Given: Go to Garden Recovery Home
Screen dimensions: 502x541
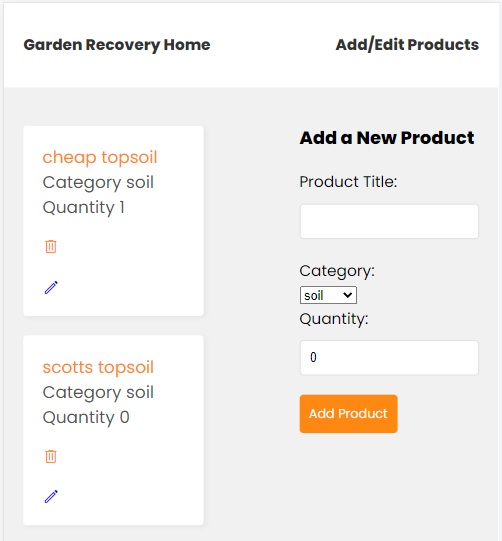Looking at the screenshot, I should [117, 45].
